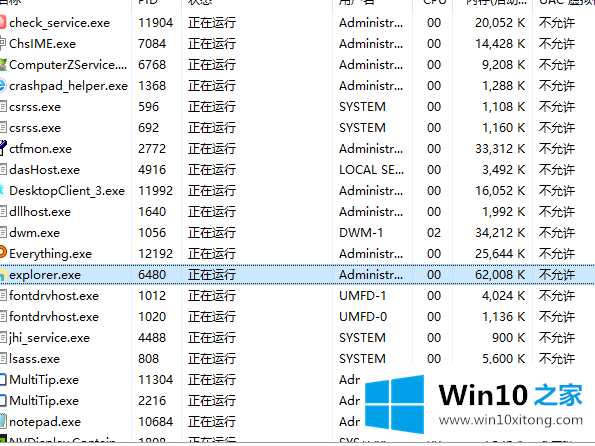Click the MultiTip.exe icon for PID 2216
The height and width of the screenshot is (446, 595).
pos(3,400)
